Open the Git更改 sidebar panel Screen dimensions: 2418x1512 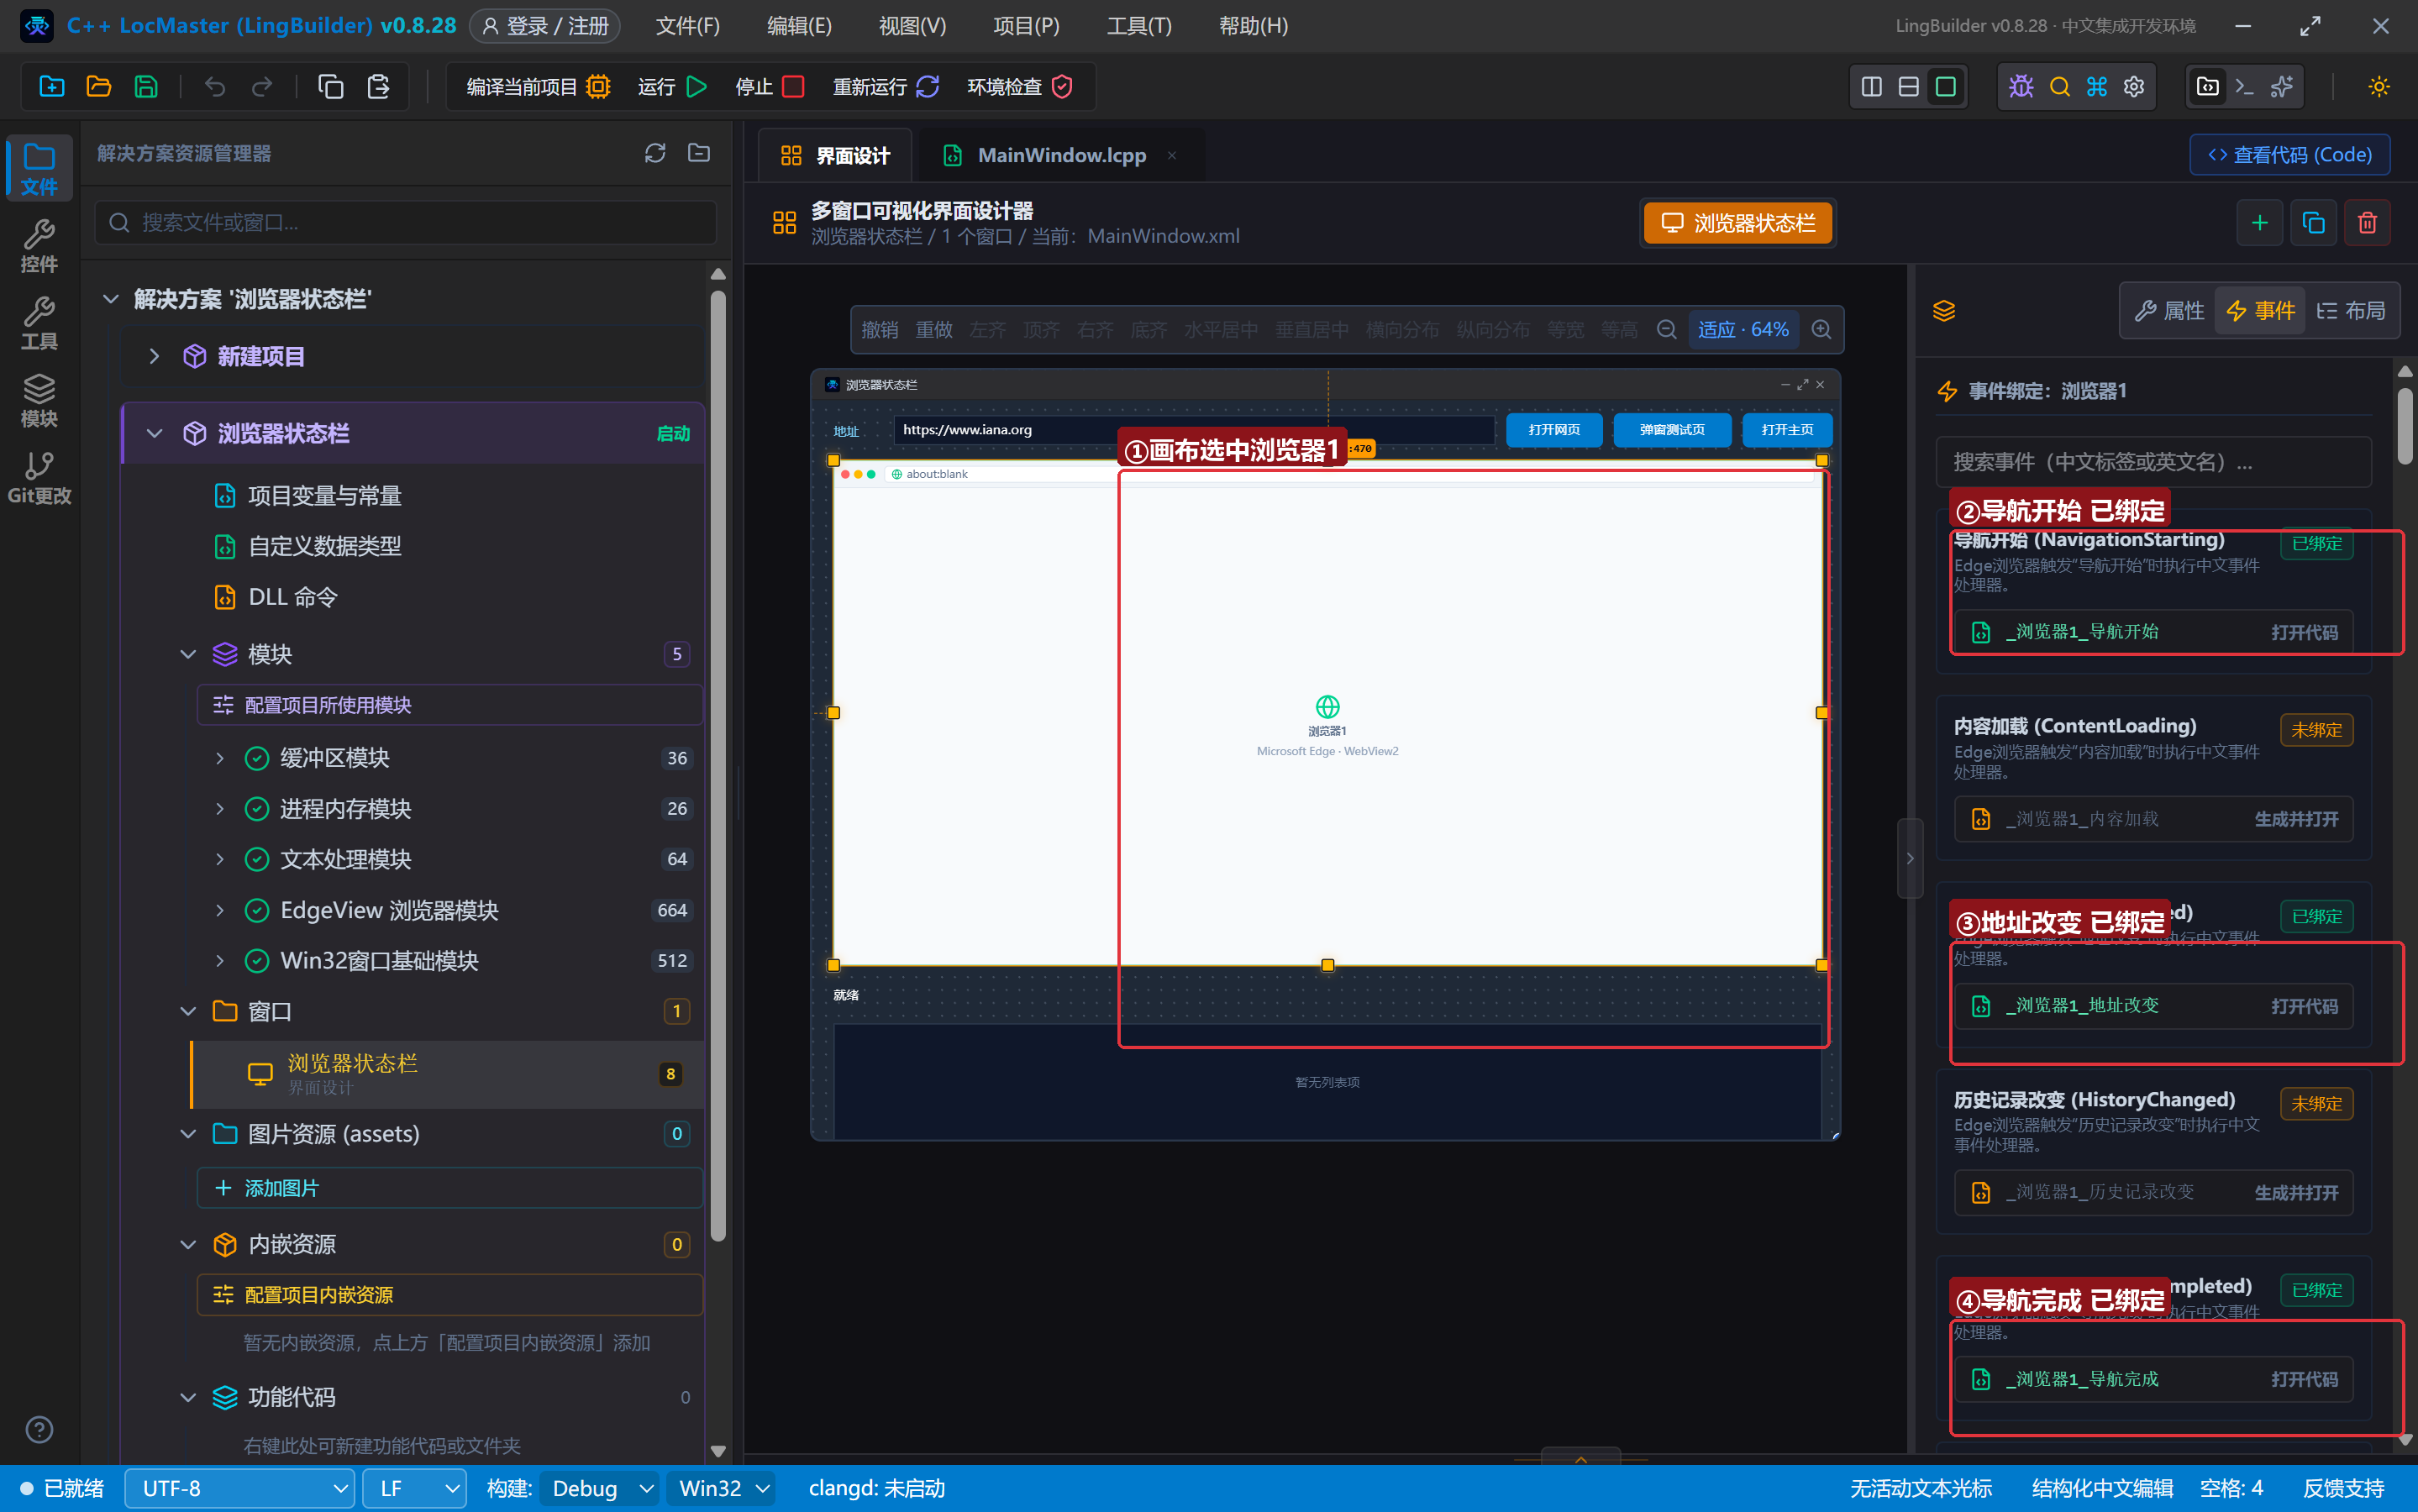(x=39, y=478)
